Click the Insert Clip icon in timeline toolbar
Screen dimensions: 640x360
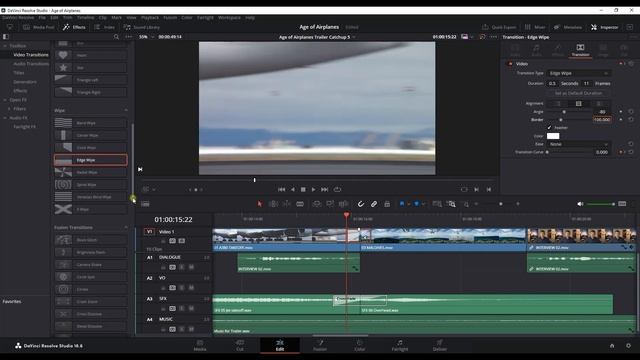pyautogui.click(x=317, y=204)
